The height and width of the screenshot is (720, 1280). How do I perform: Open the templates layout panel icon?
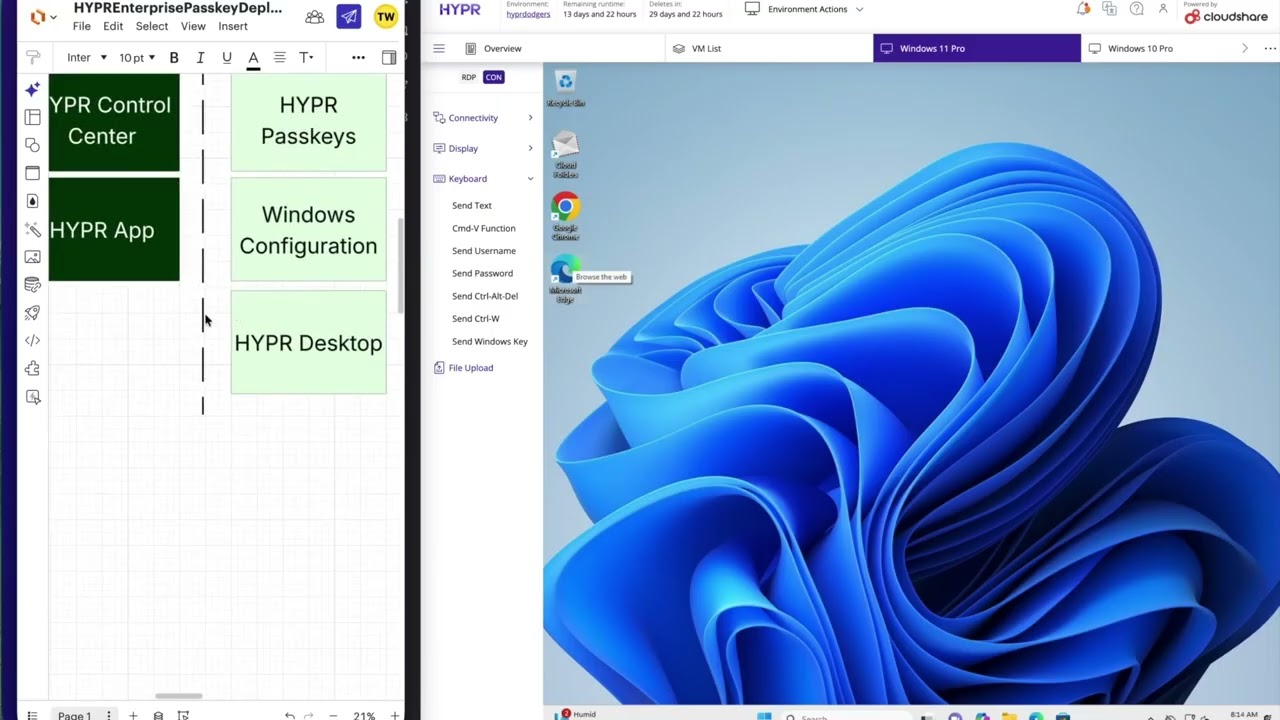coord(32,118)
